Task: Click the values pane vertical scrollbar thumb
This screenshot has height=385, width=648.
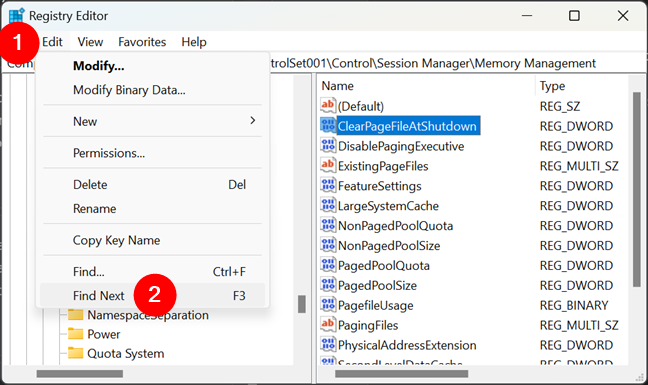Action: click(x=636, y=189)
